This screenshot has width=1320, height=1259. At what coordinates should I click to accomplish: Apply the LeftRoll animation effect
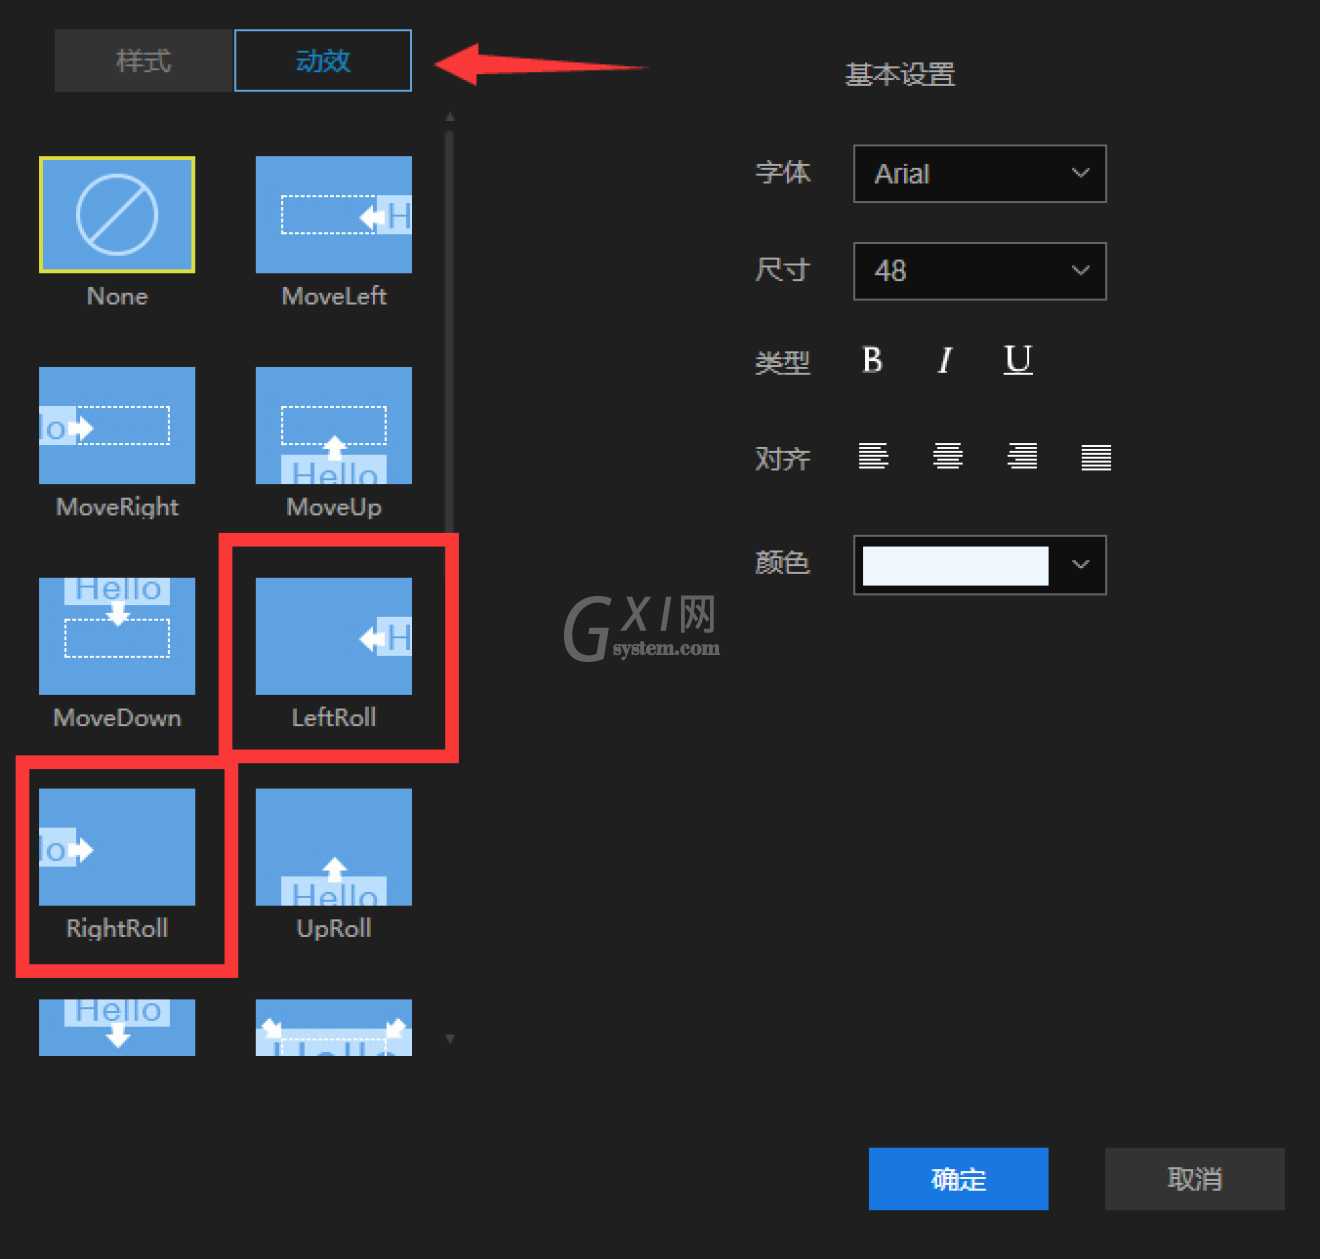point(333,636)
